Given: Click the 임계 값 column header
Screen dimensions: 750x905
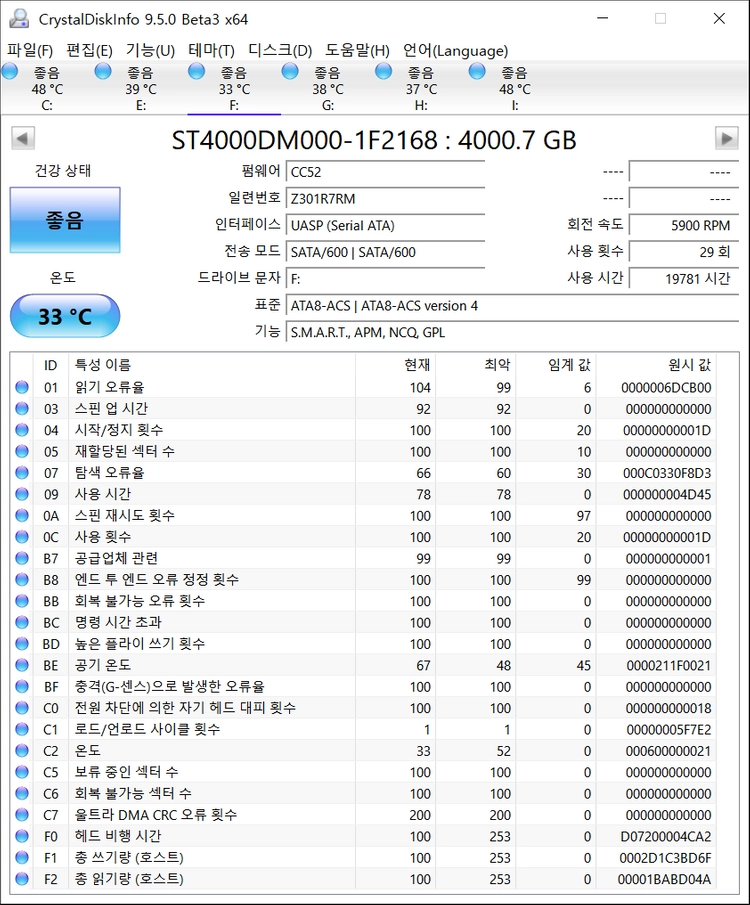Looking at the screenshot, I should click(x=555, y=365).
